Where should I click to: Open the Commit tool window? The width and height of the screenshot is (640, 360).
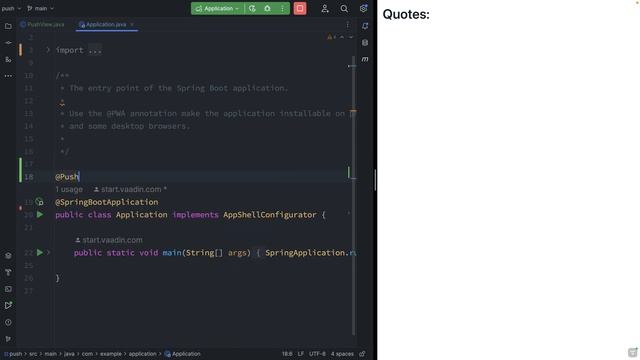coord(8,42)
